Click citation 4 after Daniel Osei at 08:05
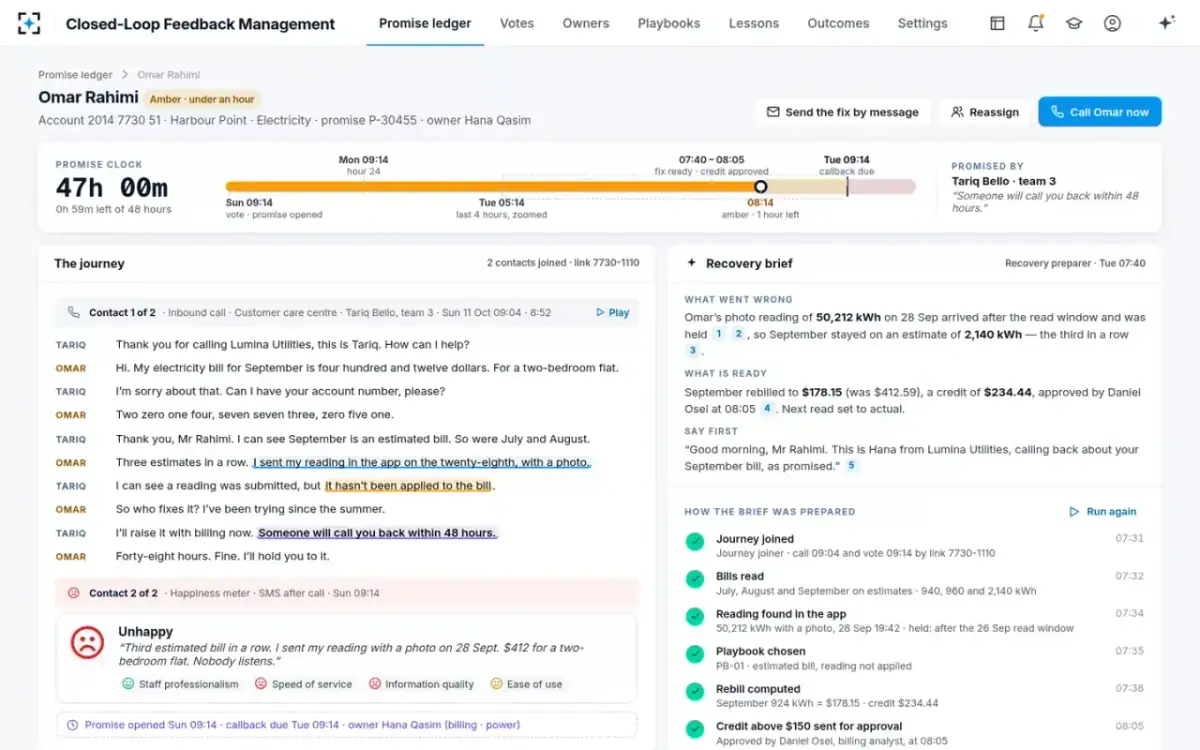Image resolution: width=1200 pixels, height=750 pixels. point(767,408)
